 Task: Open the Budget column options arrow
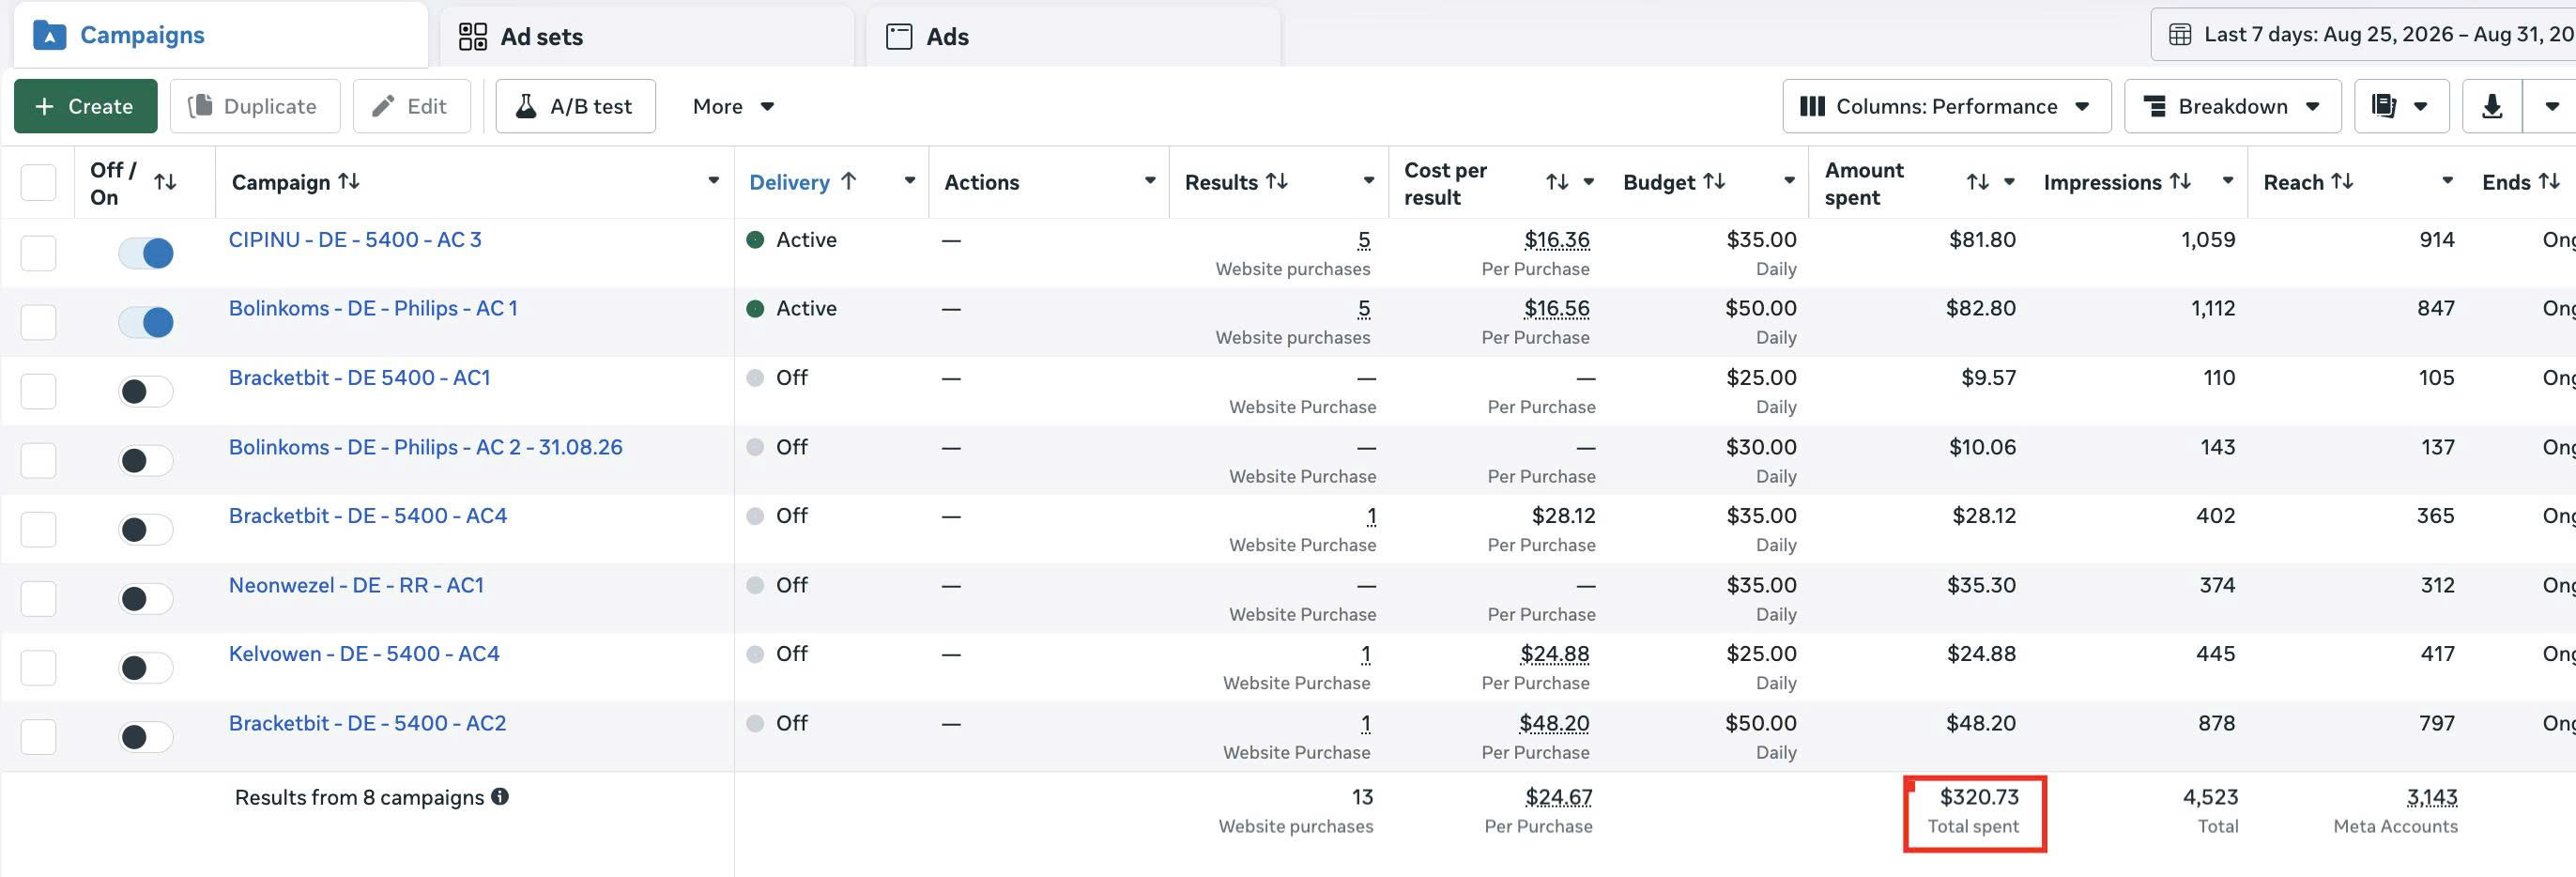pos(1789,181)
